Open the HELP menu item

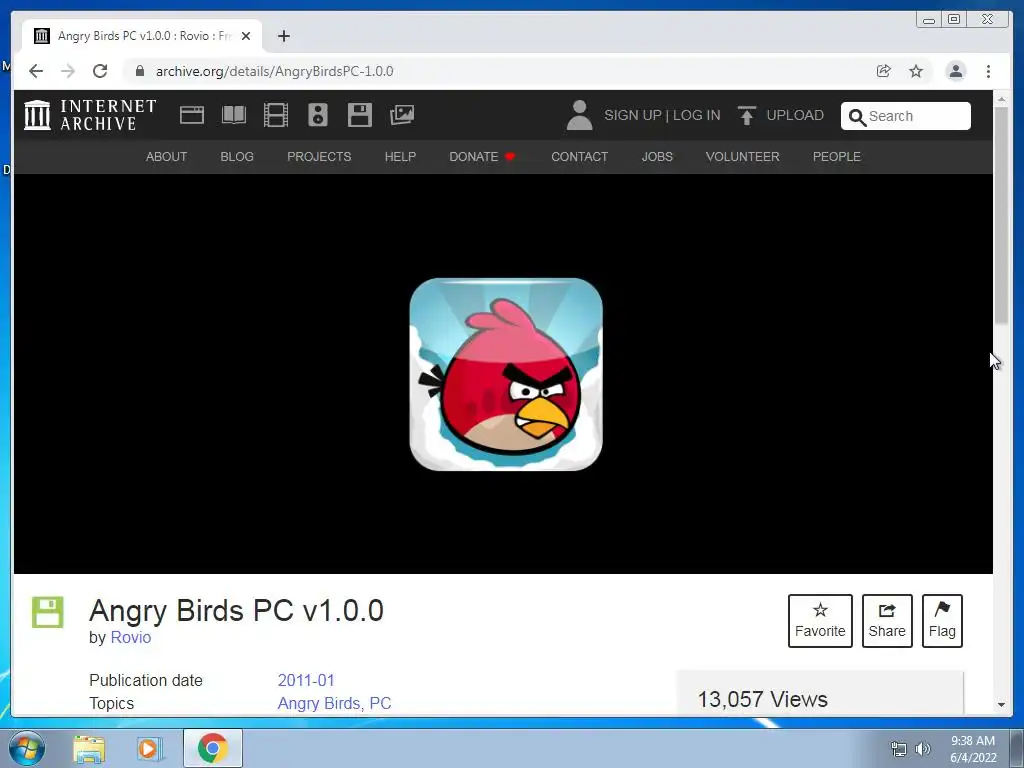point(400,157)
